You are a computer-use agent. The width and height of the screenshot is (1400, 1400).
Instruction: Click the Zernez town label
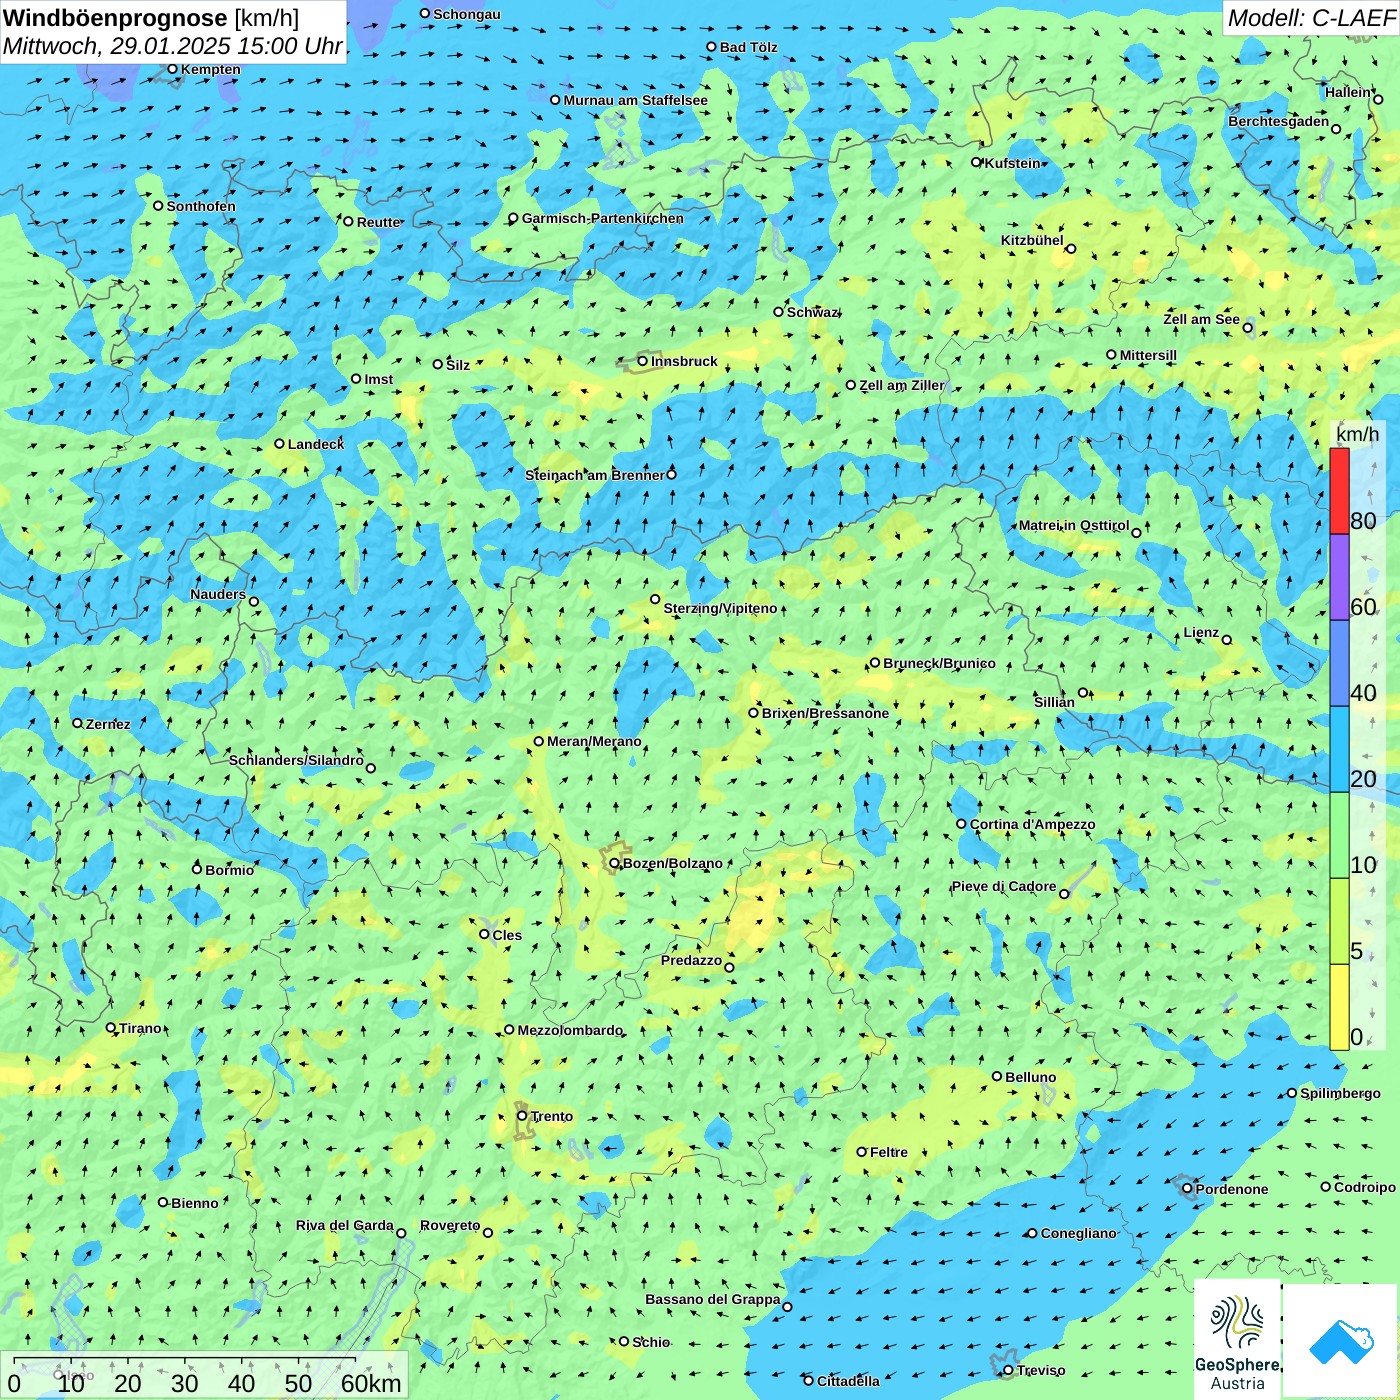tap(108, 724)
